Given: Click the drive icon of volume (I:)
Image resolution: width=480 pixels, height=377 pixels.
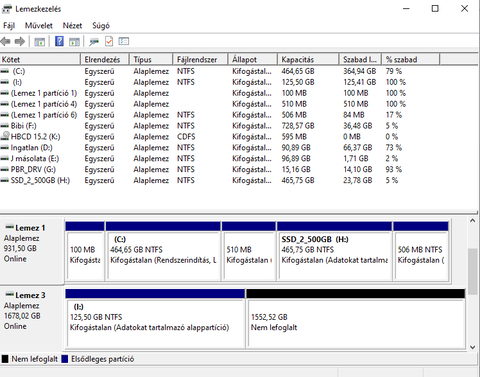Looking at the screenshot, I should [5, 82].
